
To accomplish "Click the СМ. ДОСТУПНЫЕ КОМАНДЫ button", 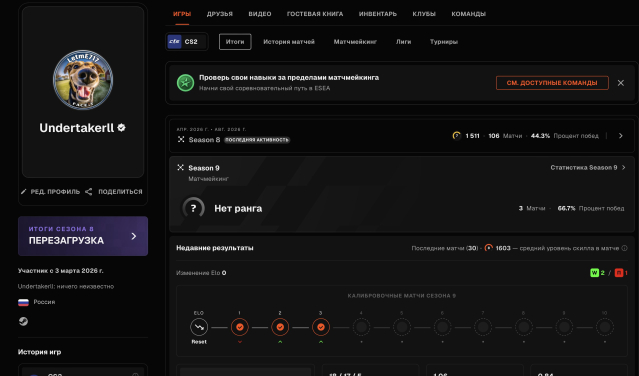I will [552, 83].
